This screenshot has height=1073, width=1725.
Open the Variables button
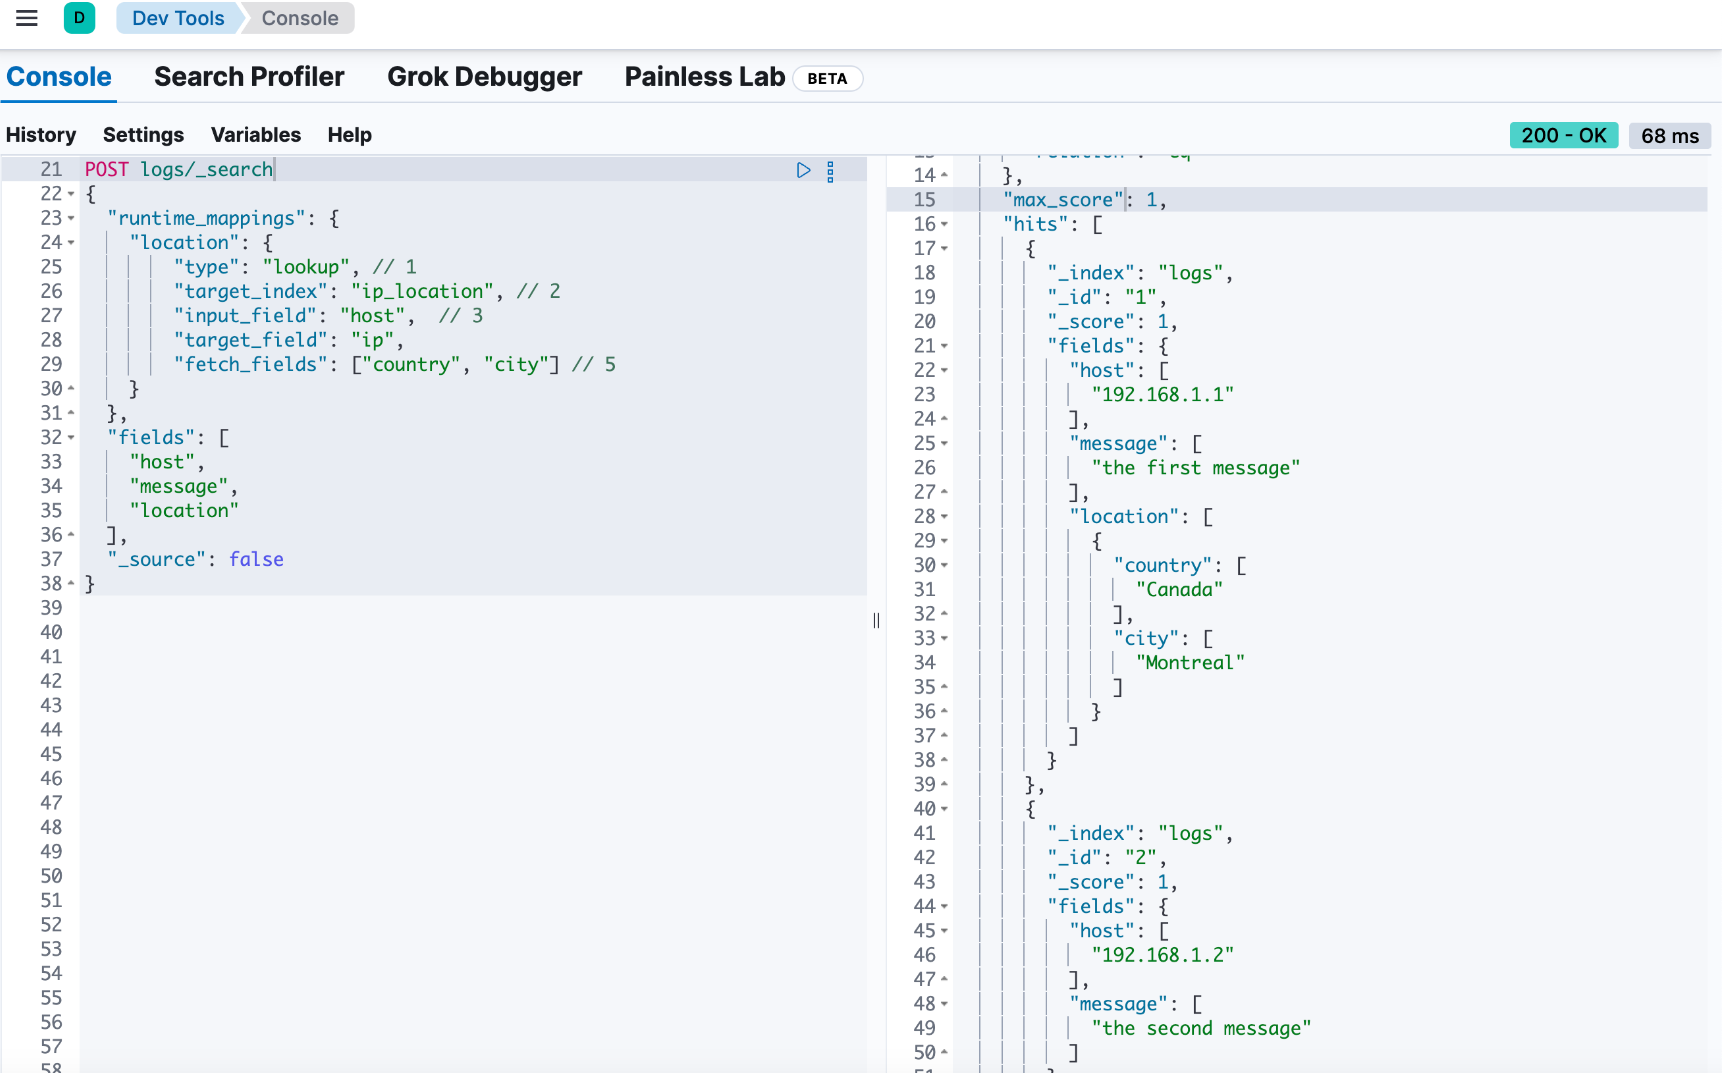click(x=255, y=135)
